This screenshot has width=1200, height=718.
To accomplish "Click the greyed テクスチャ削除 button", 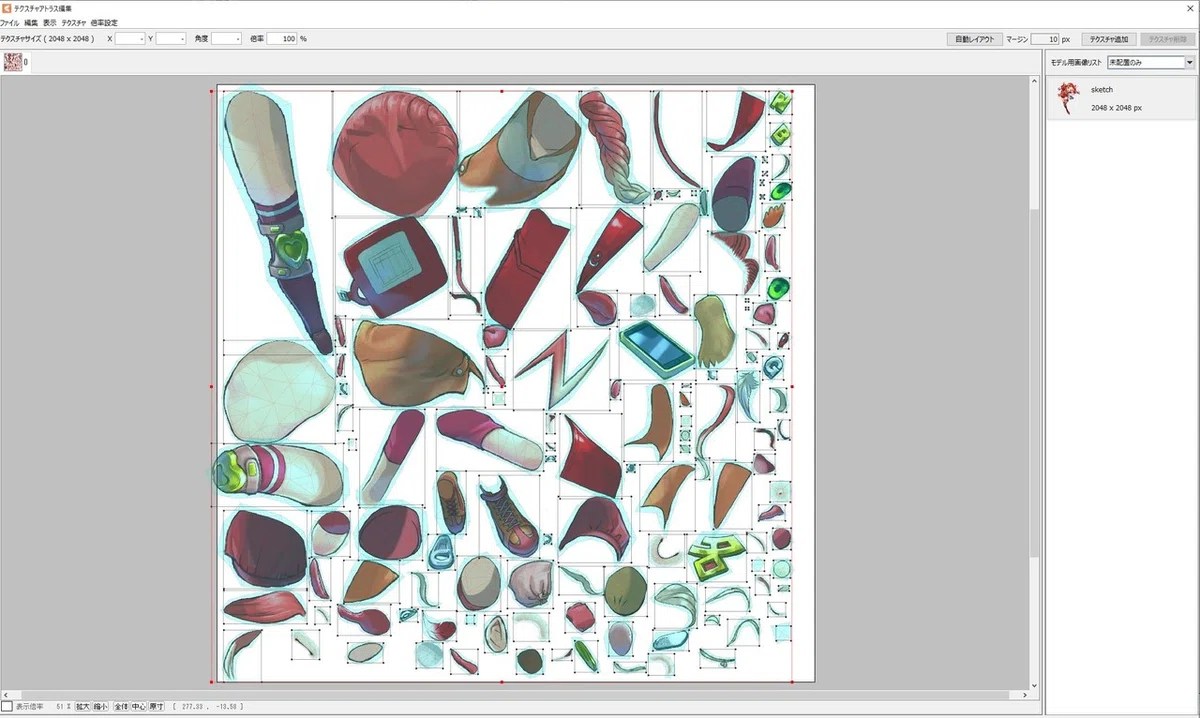I will (x=1168, y=39).
